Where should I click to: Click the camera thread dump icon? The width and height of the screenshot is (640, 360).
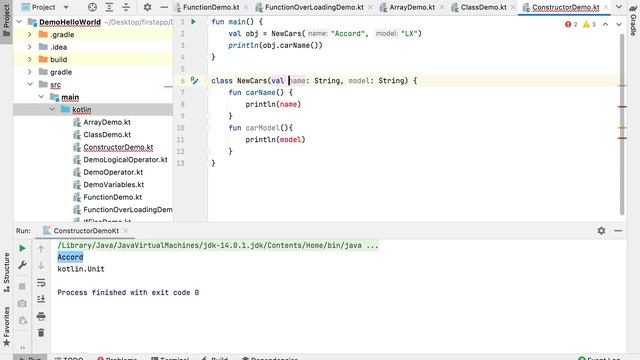(22, 303)
